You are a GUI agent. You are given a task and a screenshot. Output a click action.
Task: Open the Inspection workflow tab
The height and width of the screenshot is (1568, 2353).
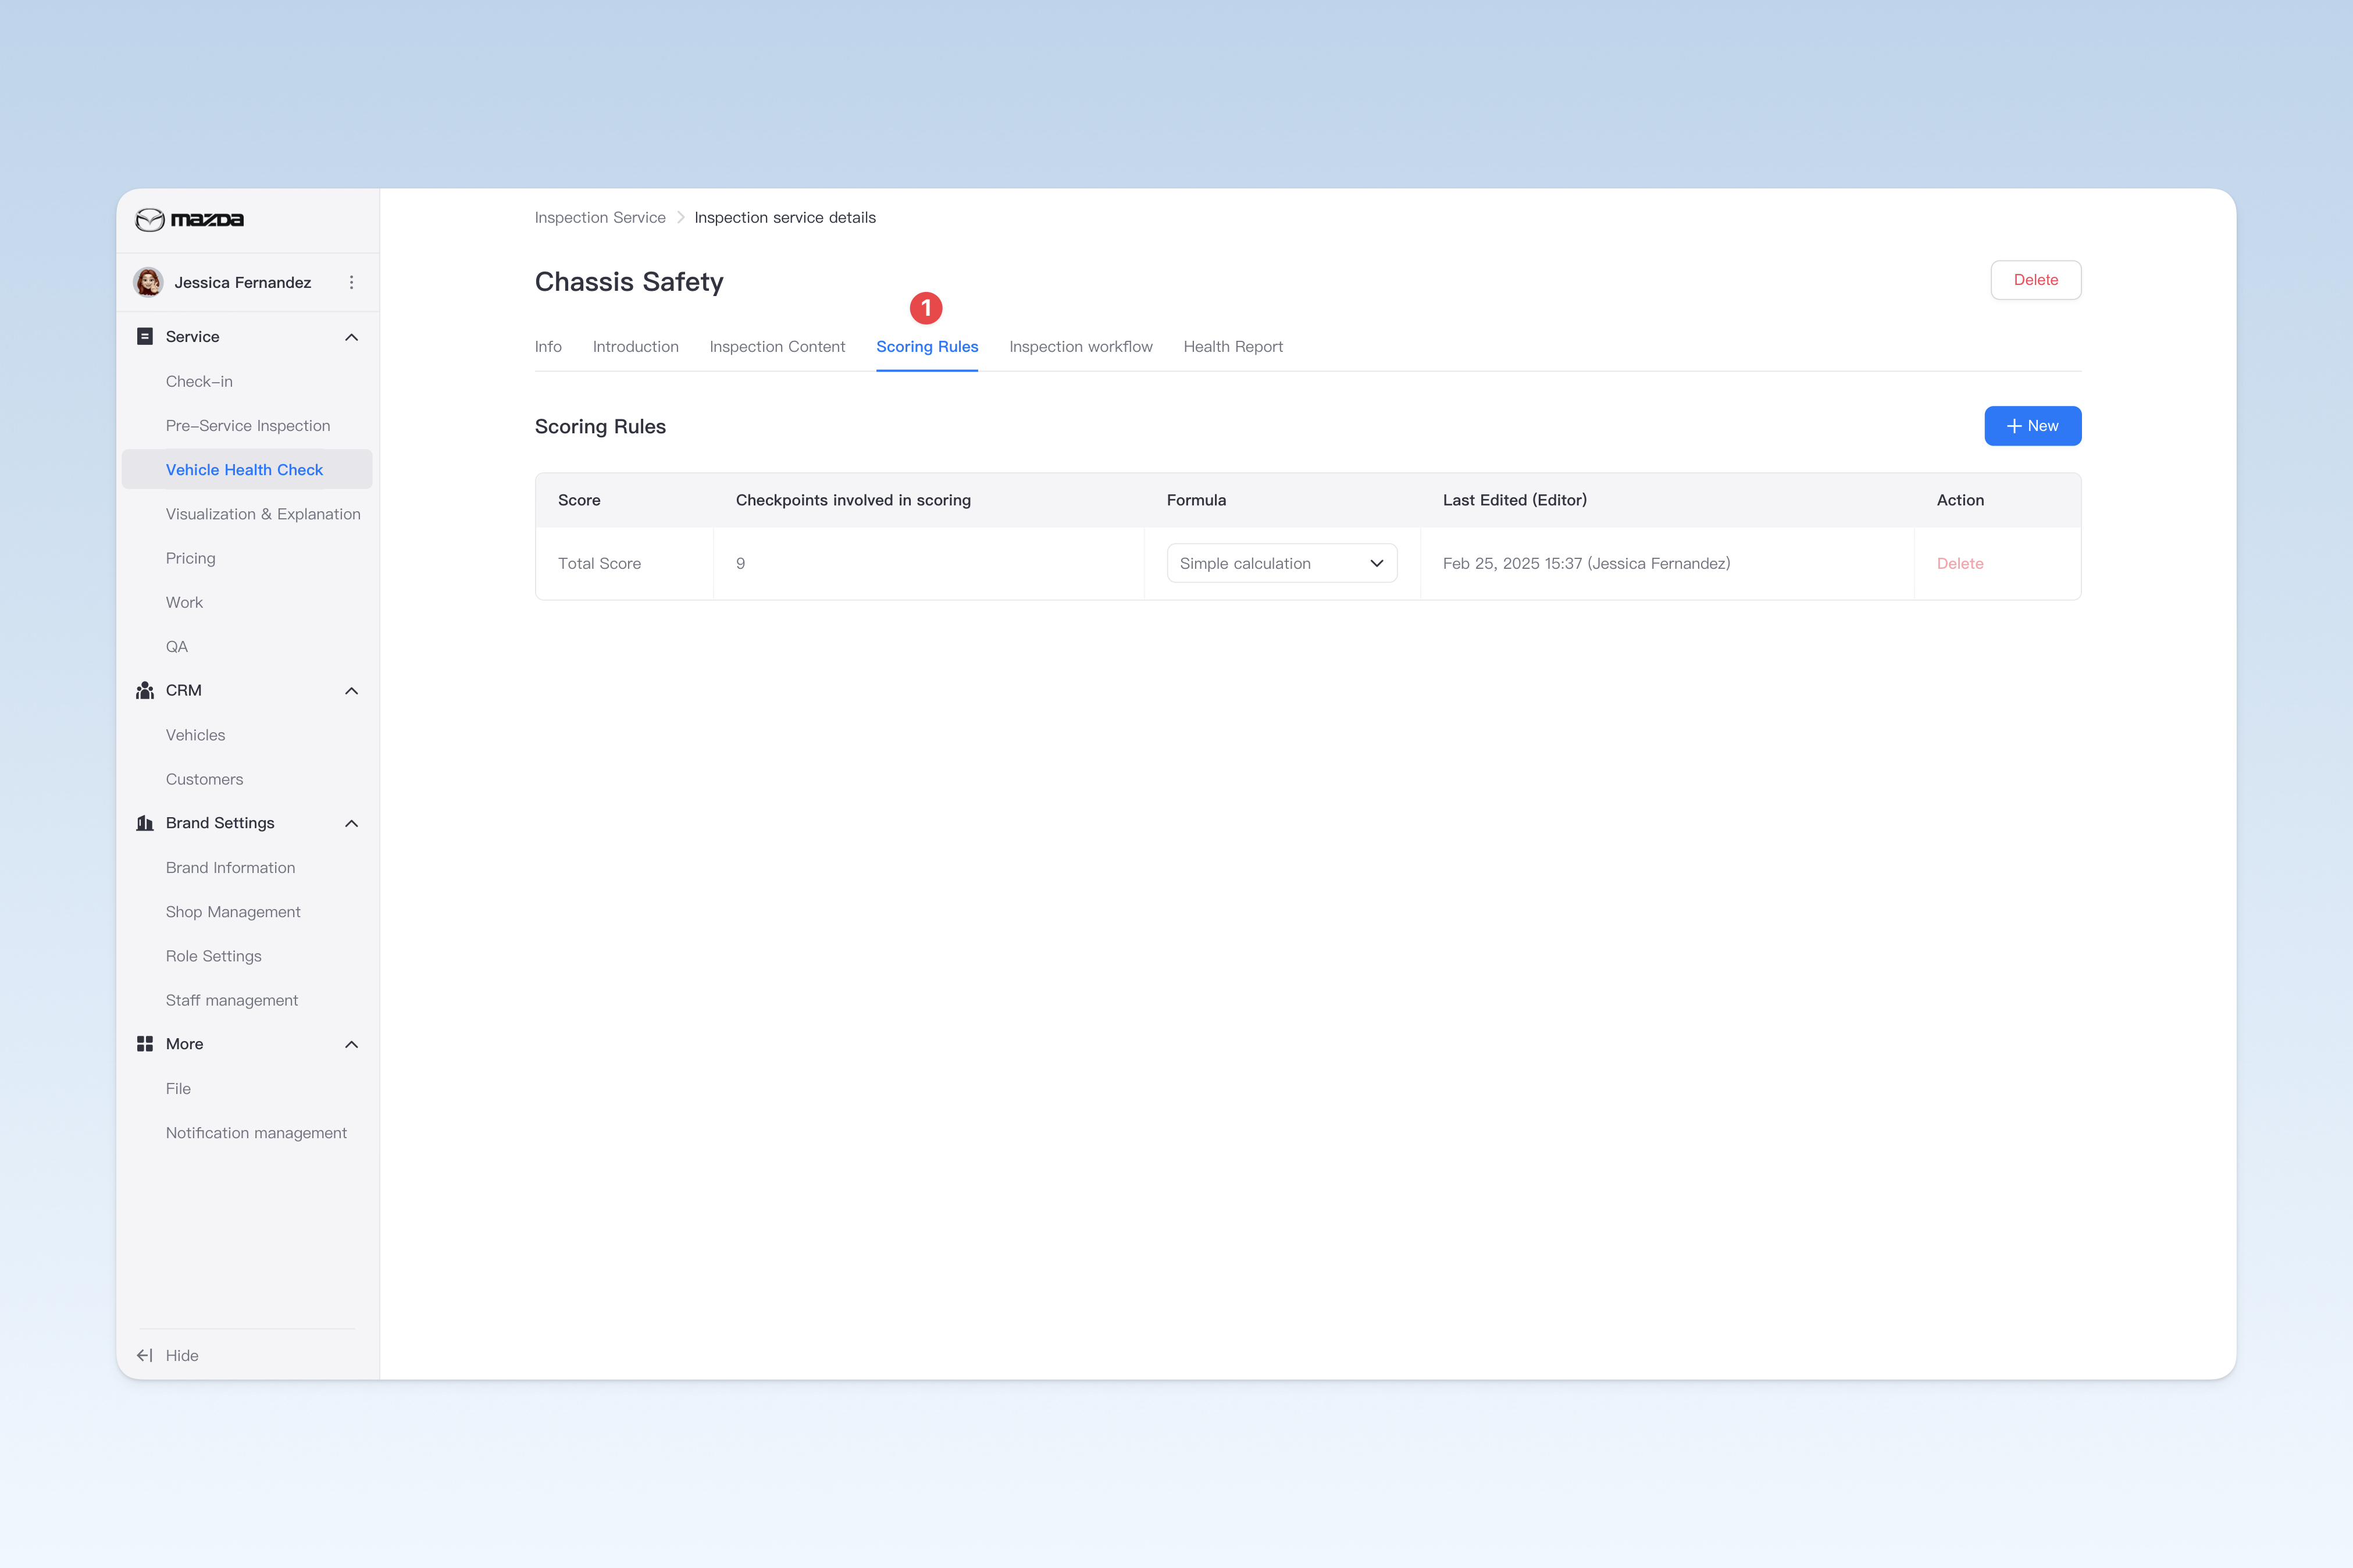tap(1081, 346)
